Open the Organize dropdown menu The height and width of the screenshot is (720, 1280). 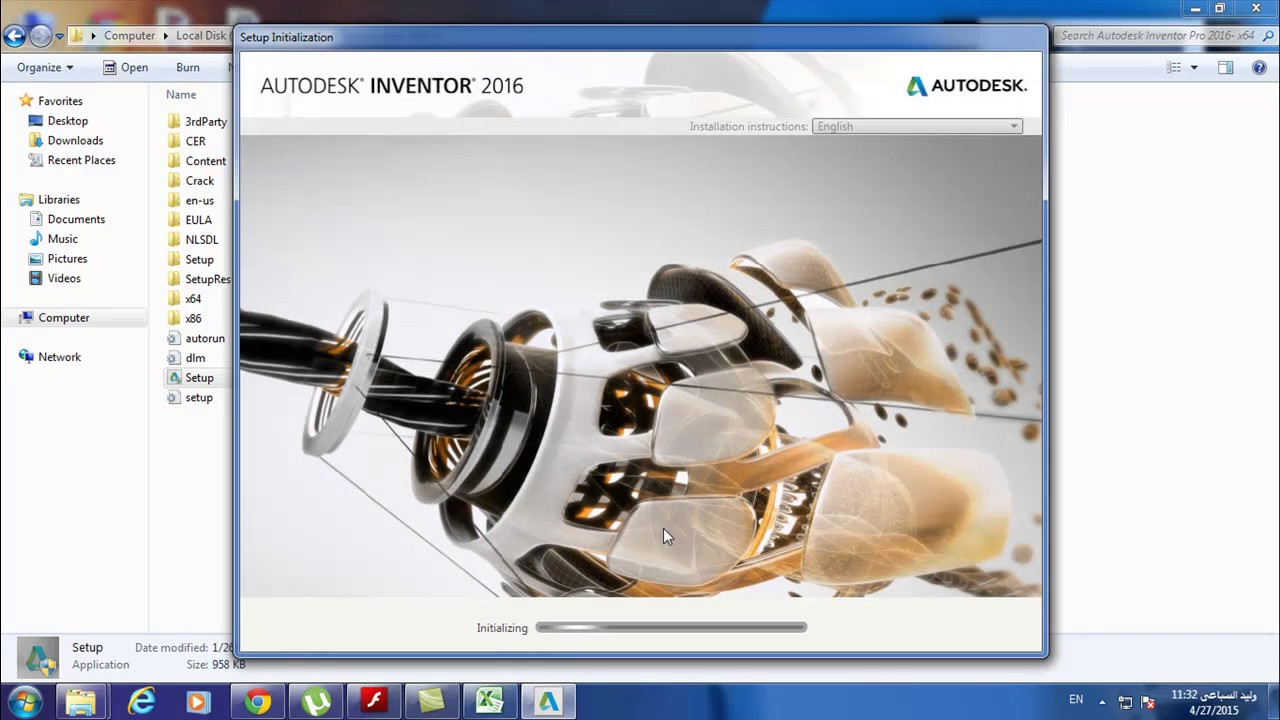coord(45,67)
